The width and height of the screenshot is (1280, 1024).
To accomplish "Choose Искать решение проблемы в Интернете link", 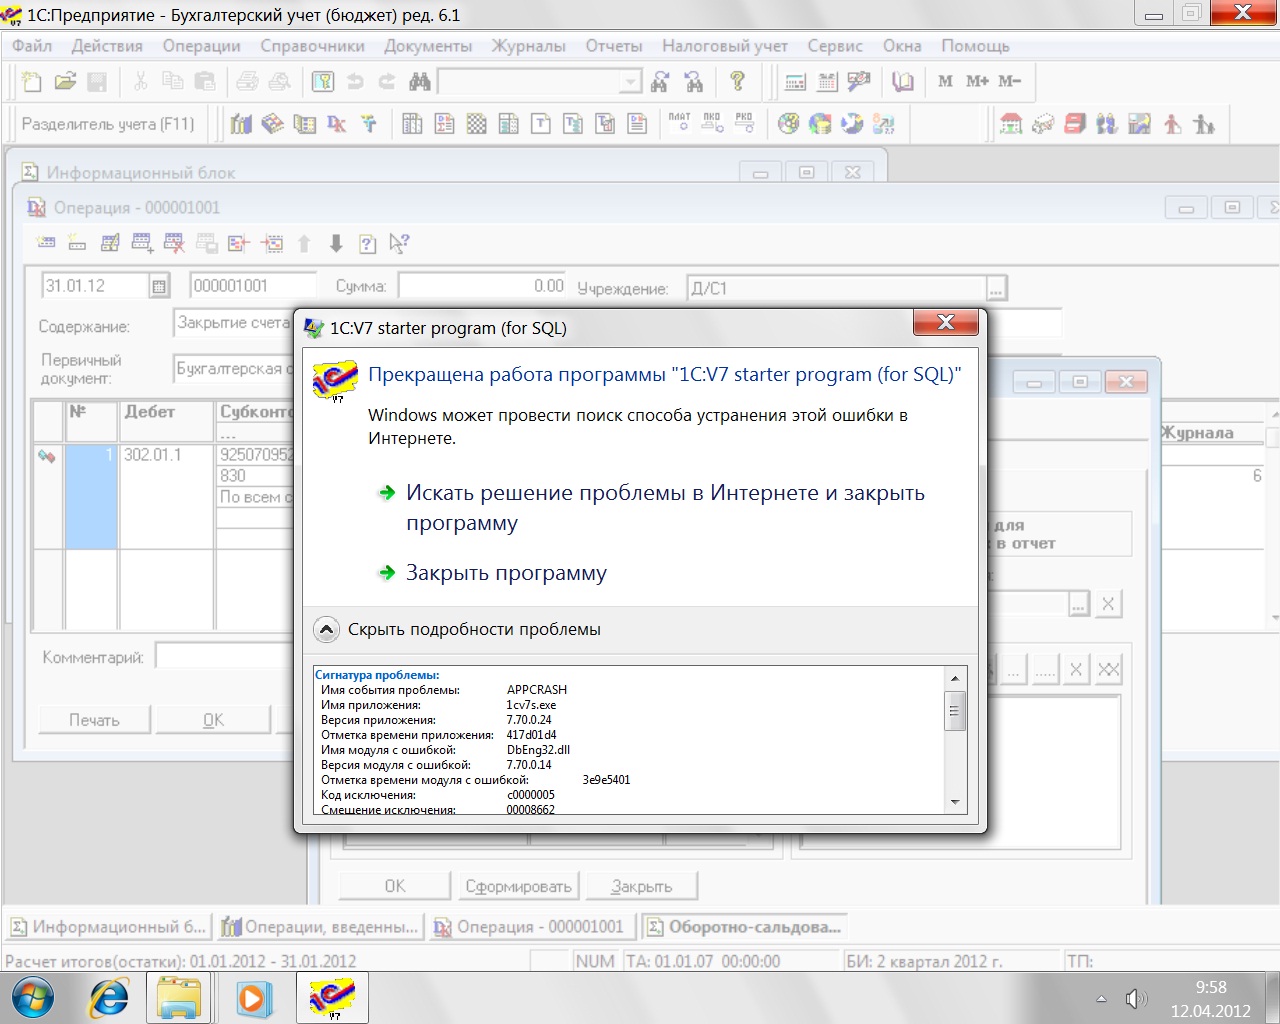I will (x=665, y=508).
